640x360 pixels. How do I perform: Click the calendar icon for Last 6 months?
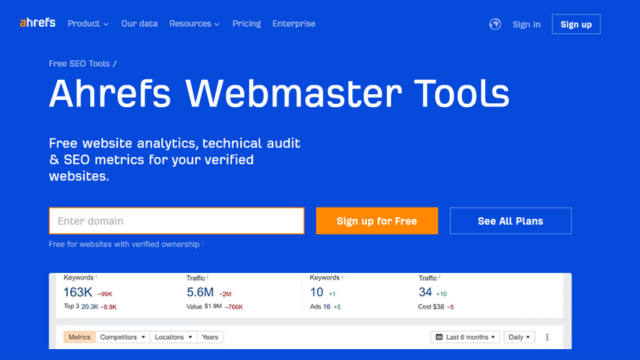click(439, 337)
